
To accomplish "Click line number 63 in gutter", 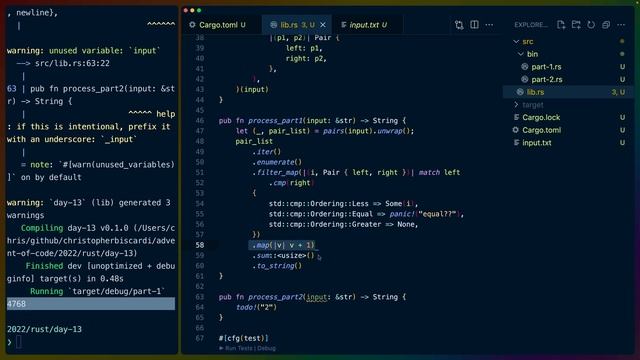I will click(200, 297).
